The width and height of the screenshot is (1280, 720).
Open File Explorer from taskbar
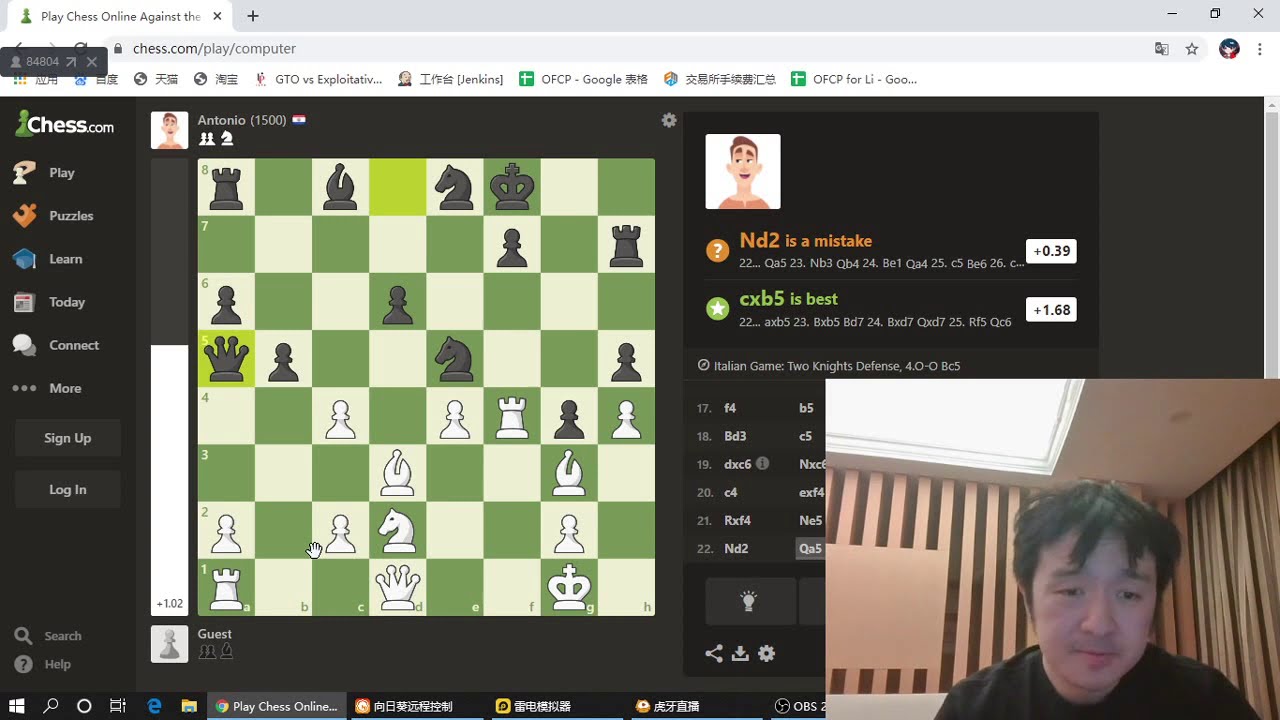(189, 706)
